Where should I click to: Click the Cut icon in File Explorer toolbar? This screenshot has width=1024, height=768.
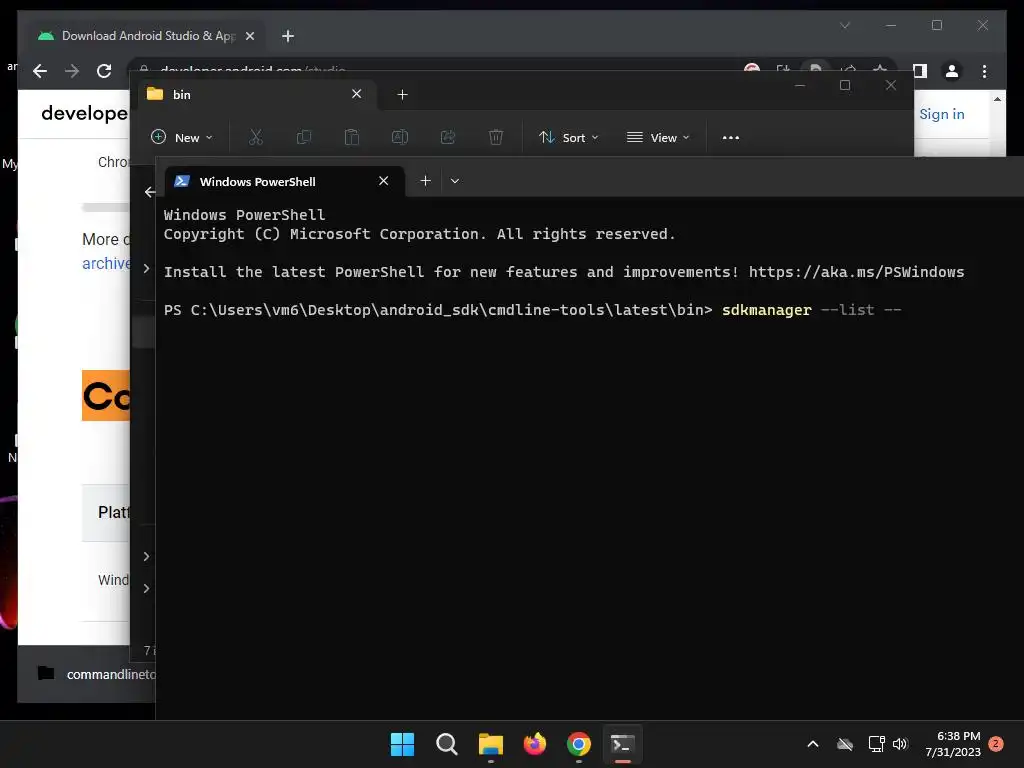click(x=255, y=138)
